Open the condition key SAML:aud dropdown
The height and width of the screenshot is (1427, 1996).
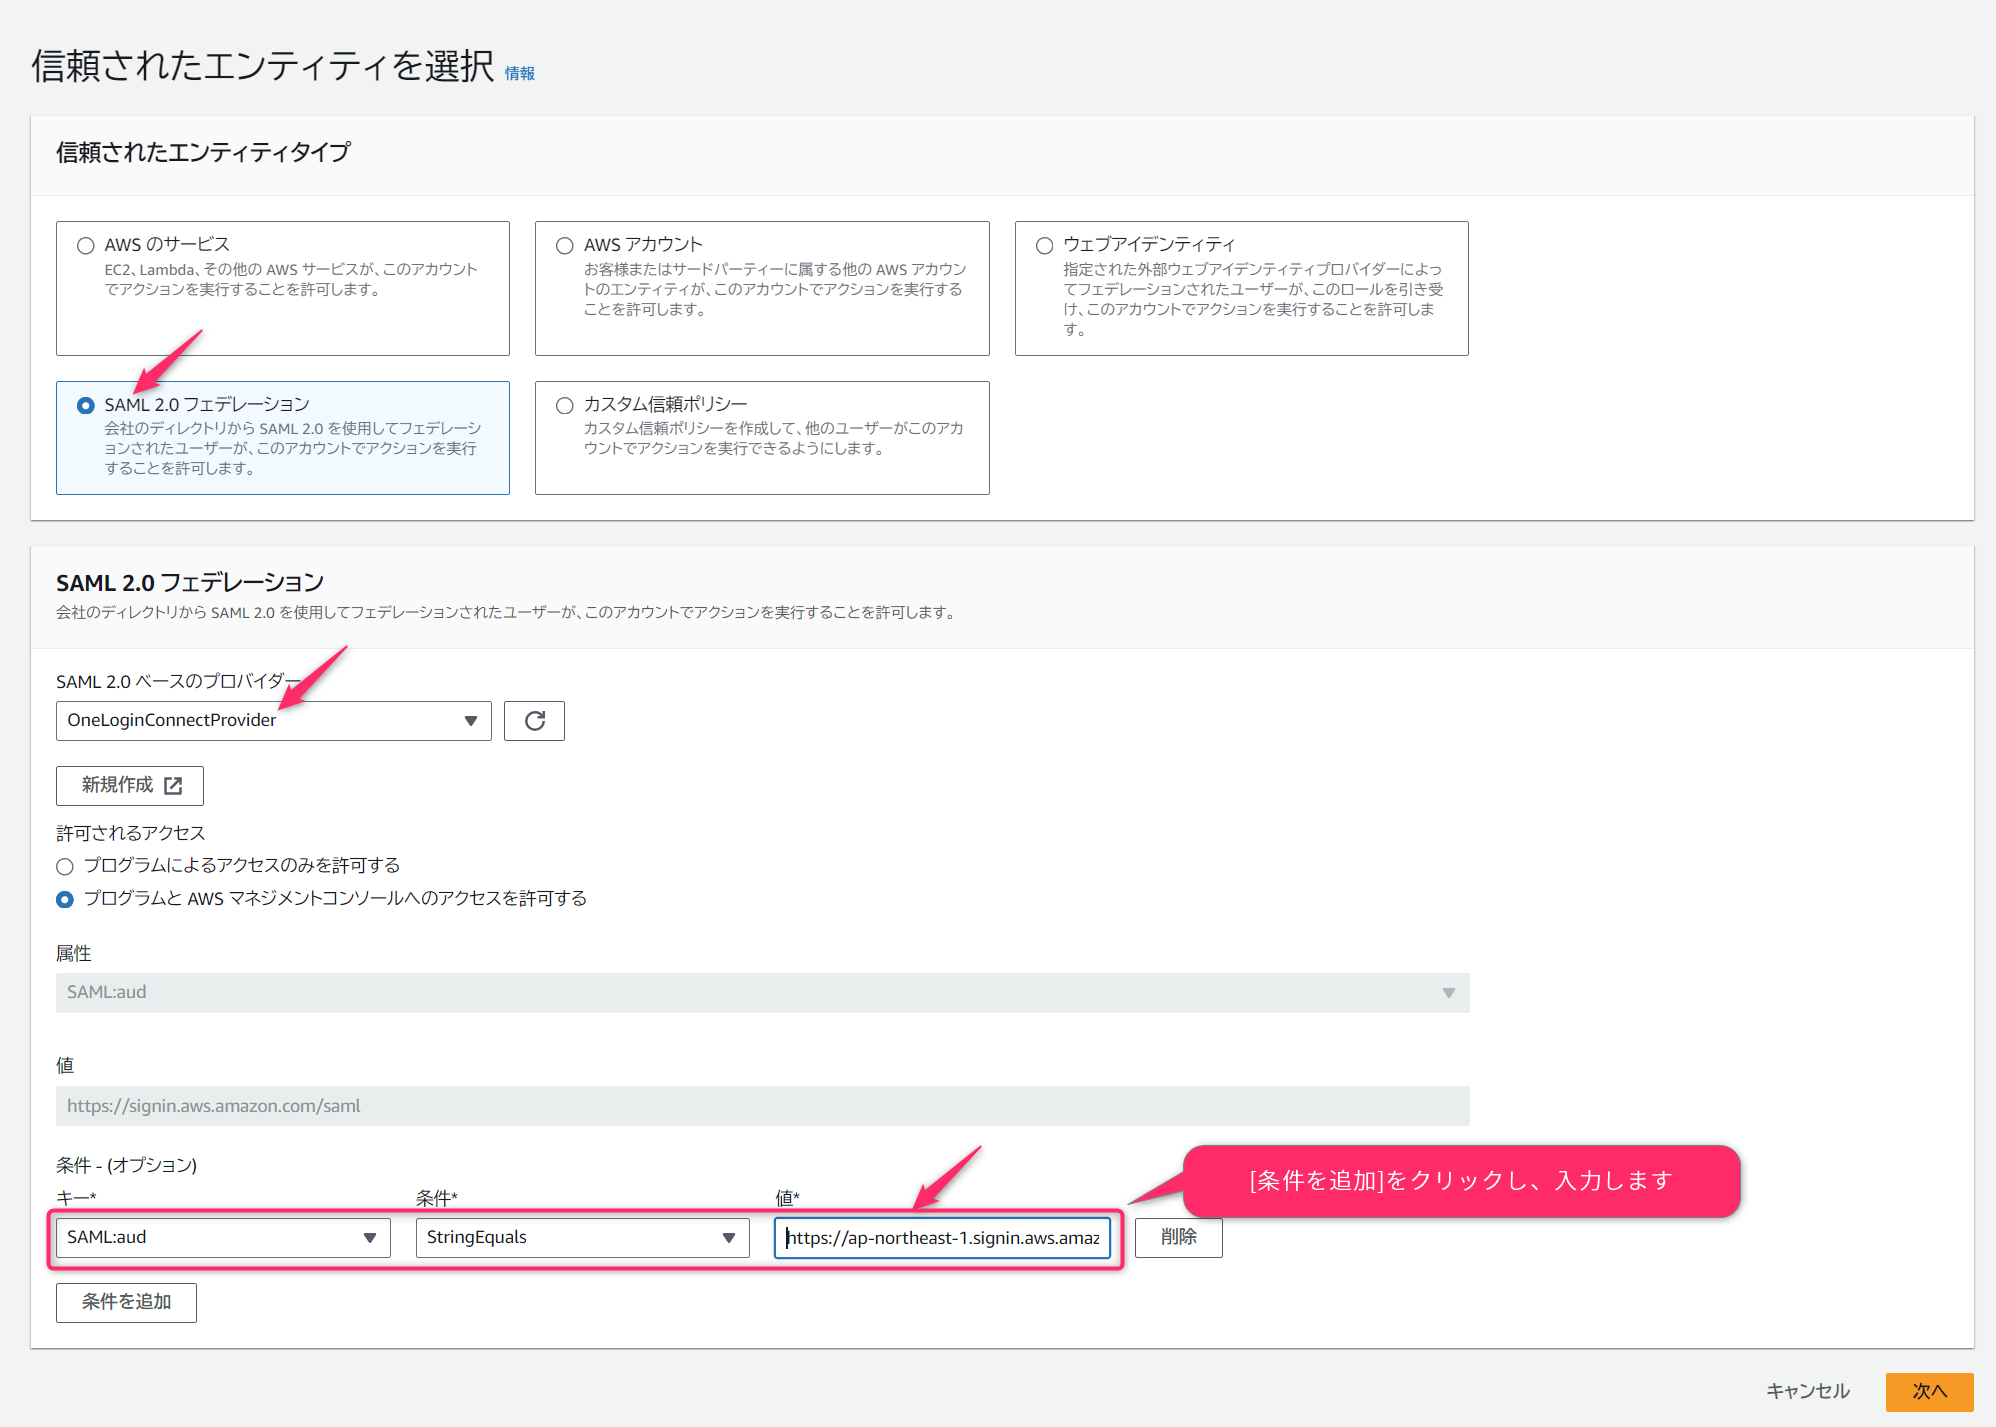pyautogui.click(x=223, y=1238)
